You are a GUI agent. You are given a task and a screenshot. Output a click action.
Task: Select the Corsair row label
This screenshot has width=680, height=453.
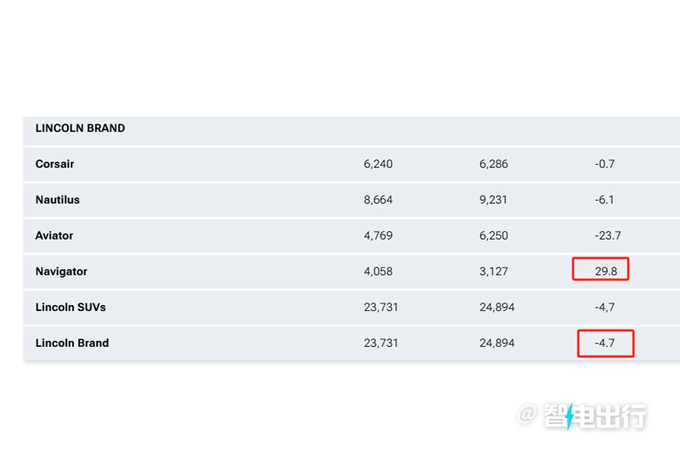[55, 164]
